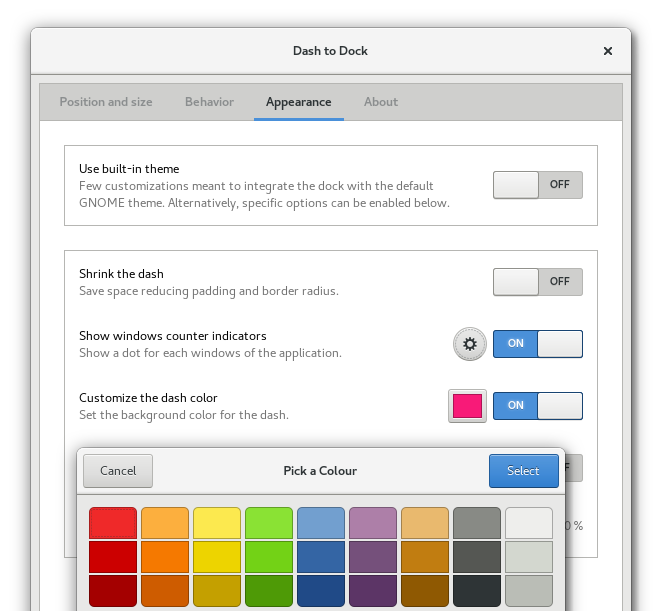Viewport: 672px width, 611px height.
Task: Select the pale grey swatch in middle row
Action: [x=529, y=557]
